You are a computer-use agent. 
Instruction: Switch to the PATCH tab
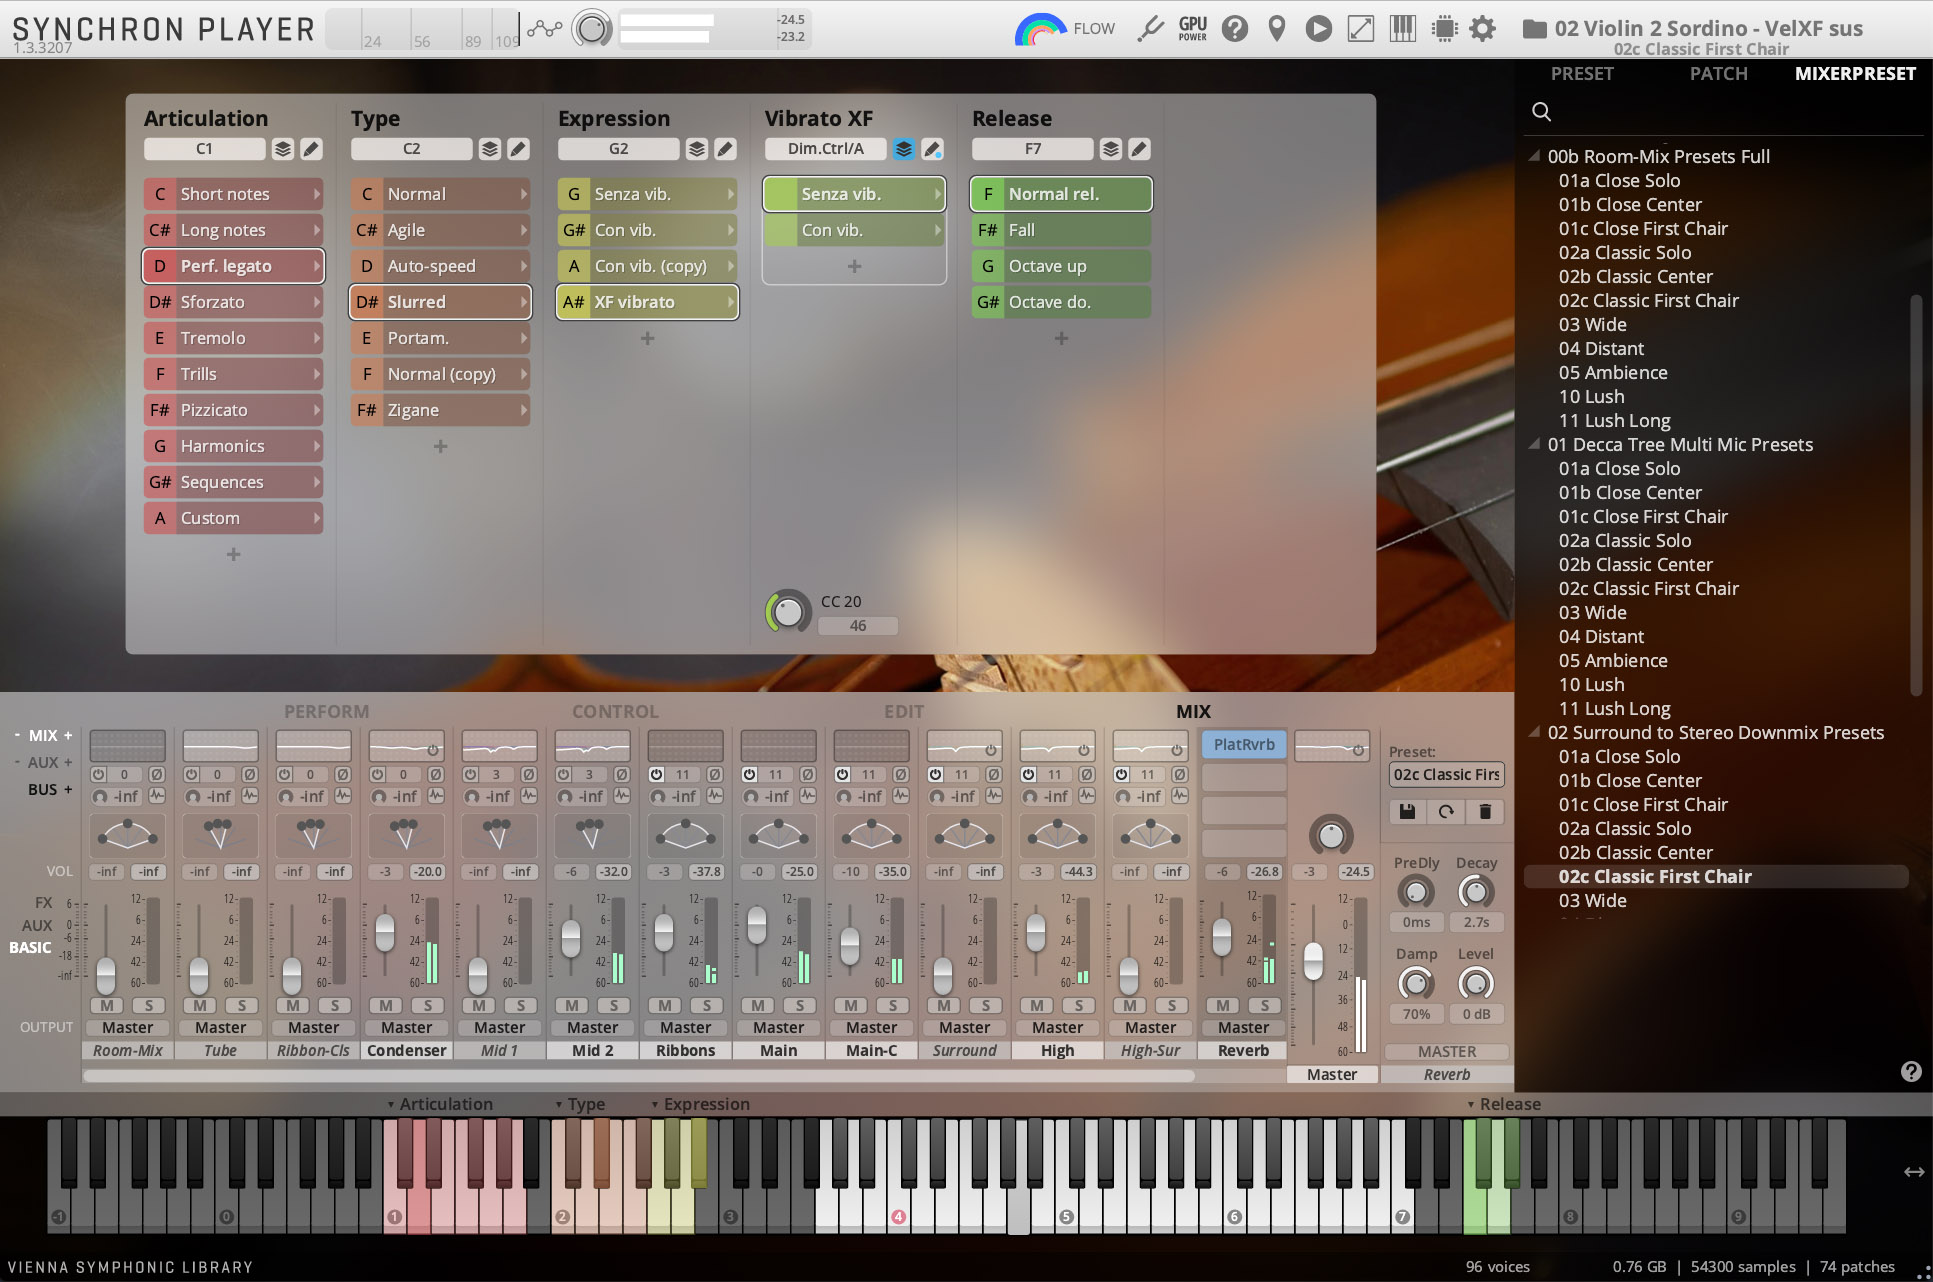(1719, 74)
